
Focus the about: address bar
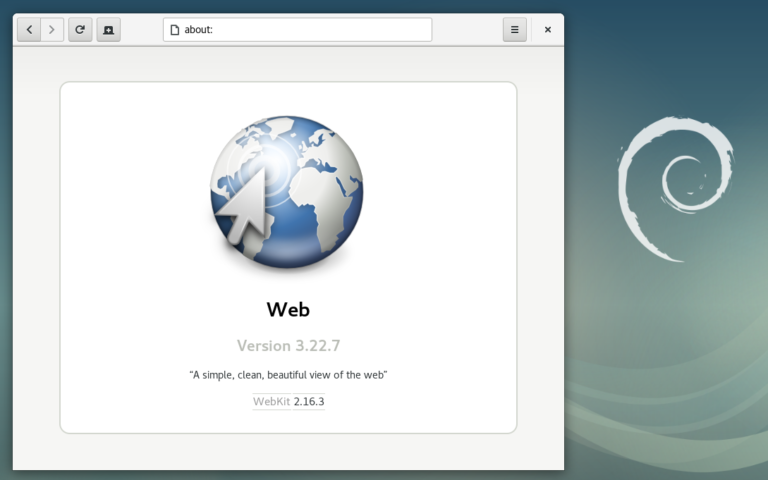(x=297, y=30)
